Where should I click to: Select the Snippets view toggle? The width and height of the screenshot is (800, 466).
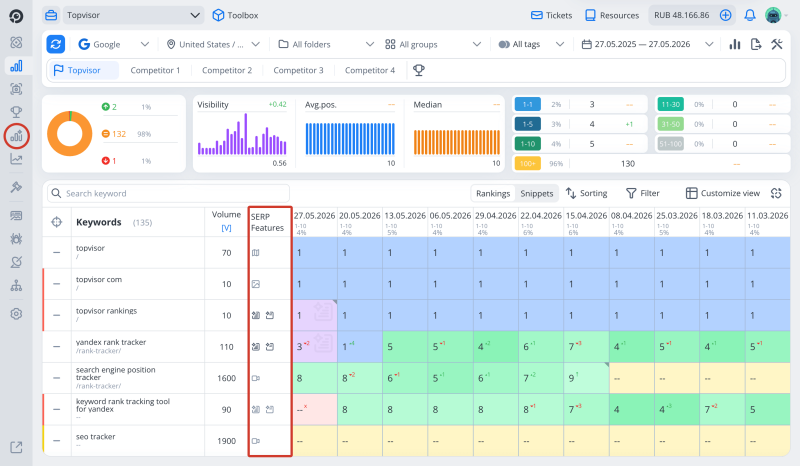[x=537, y=193]
